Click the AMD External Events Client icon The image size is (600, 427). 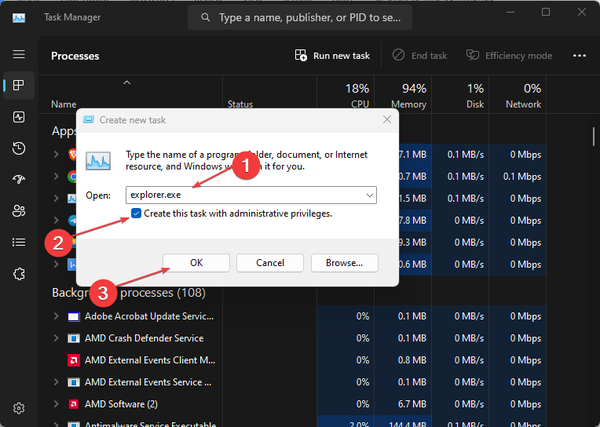73,360
